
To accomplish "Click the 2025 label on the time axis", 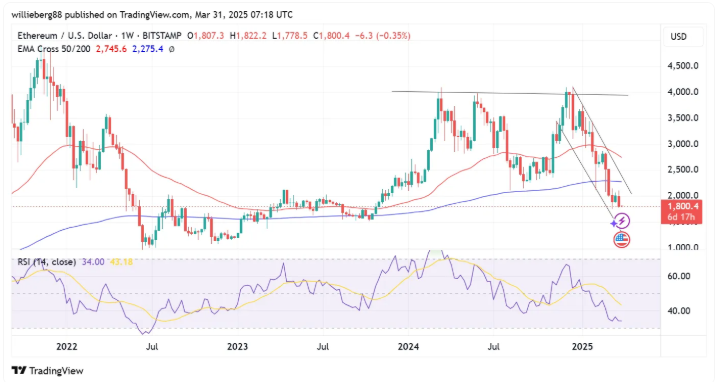I will [582, 346].
